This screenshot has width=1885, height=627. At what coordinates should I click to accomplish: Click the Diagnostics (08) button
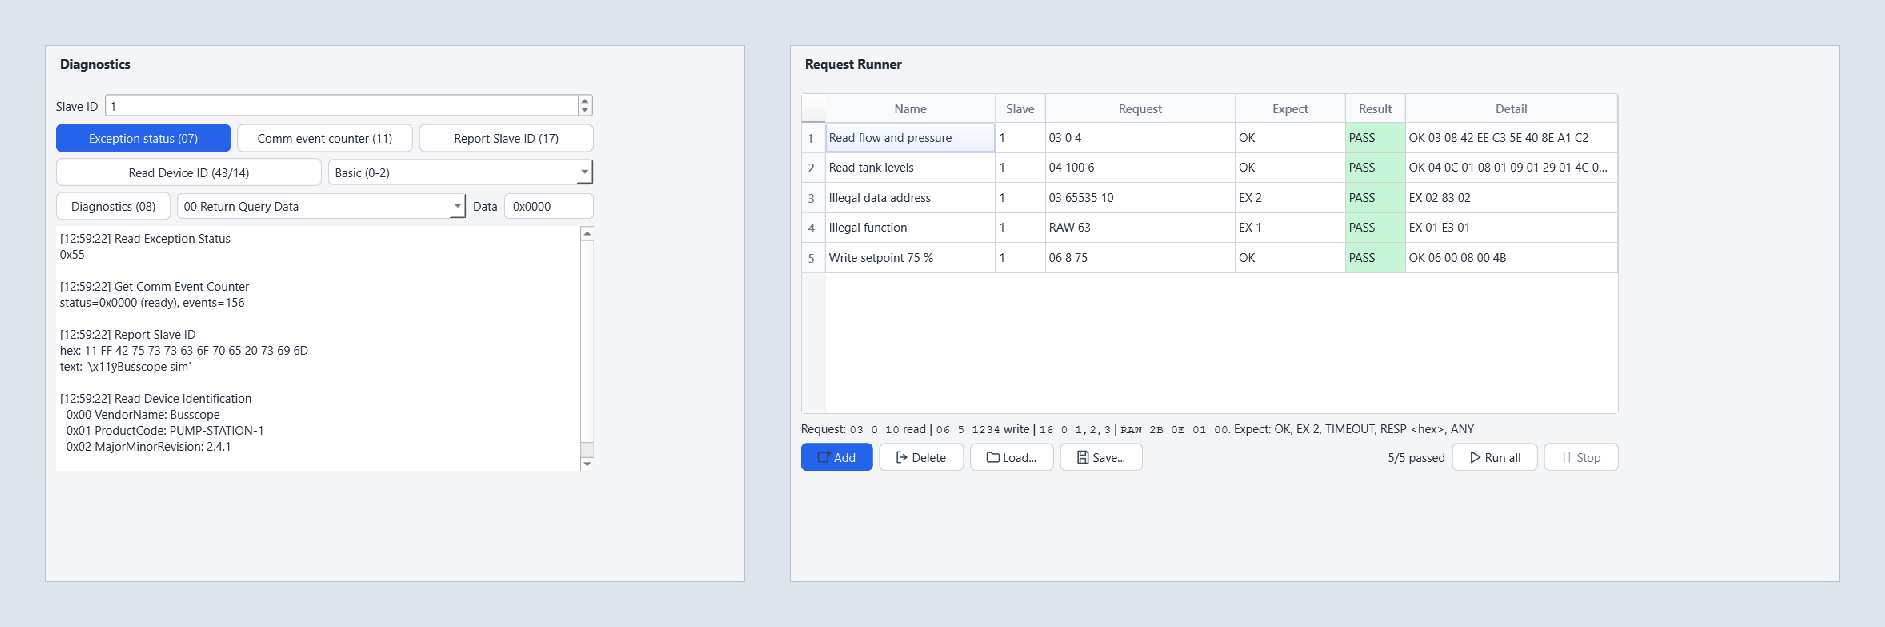tap(113, 206)
